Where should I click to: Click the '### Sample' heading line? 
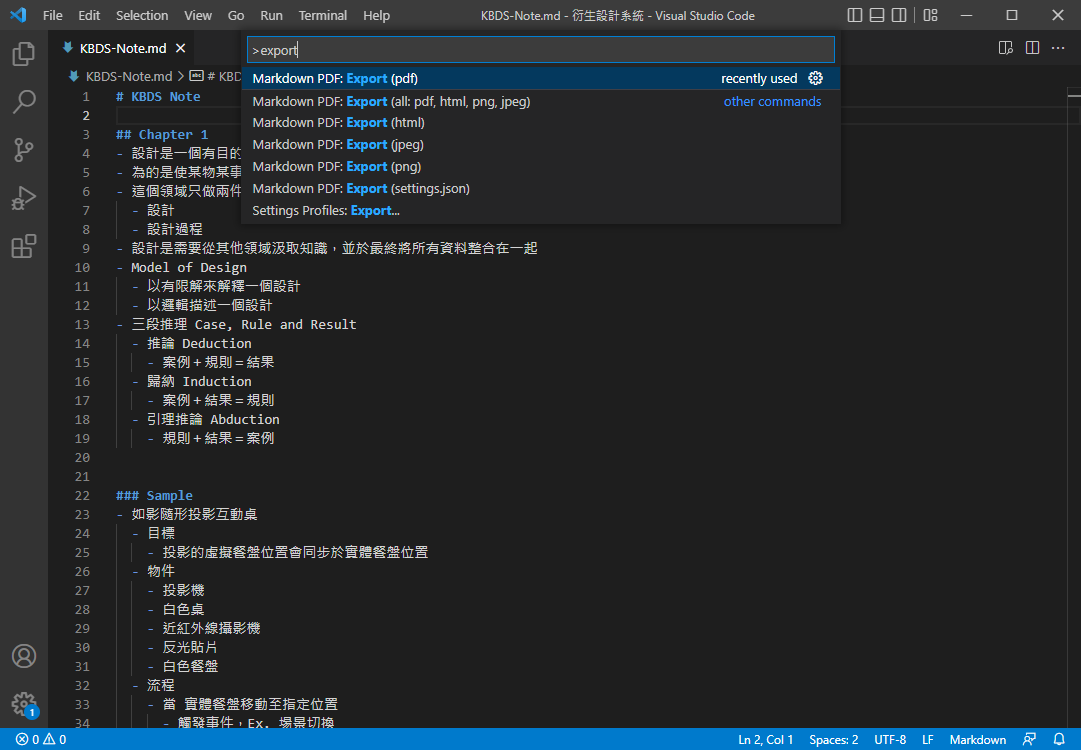tap(154, 496)
